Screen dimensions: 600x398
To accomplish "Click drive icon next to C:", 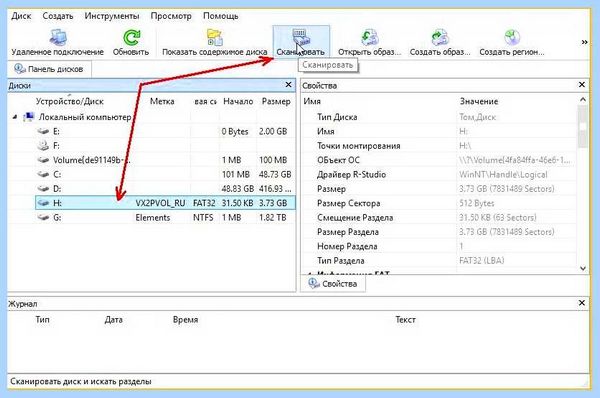I will [x=43, y=175].
